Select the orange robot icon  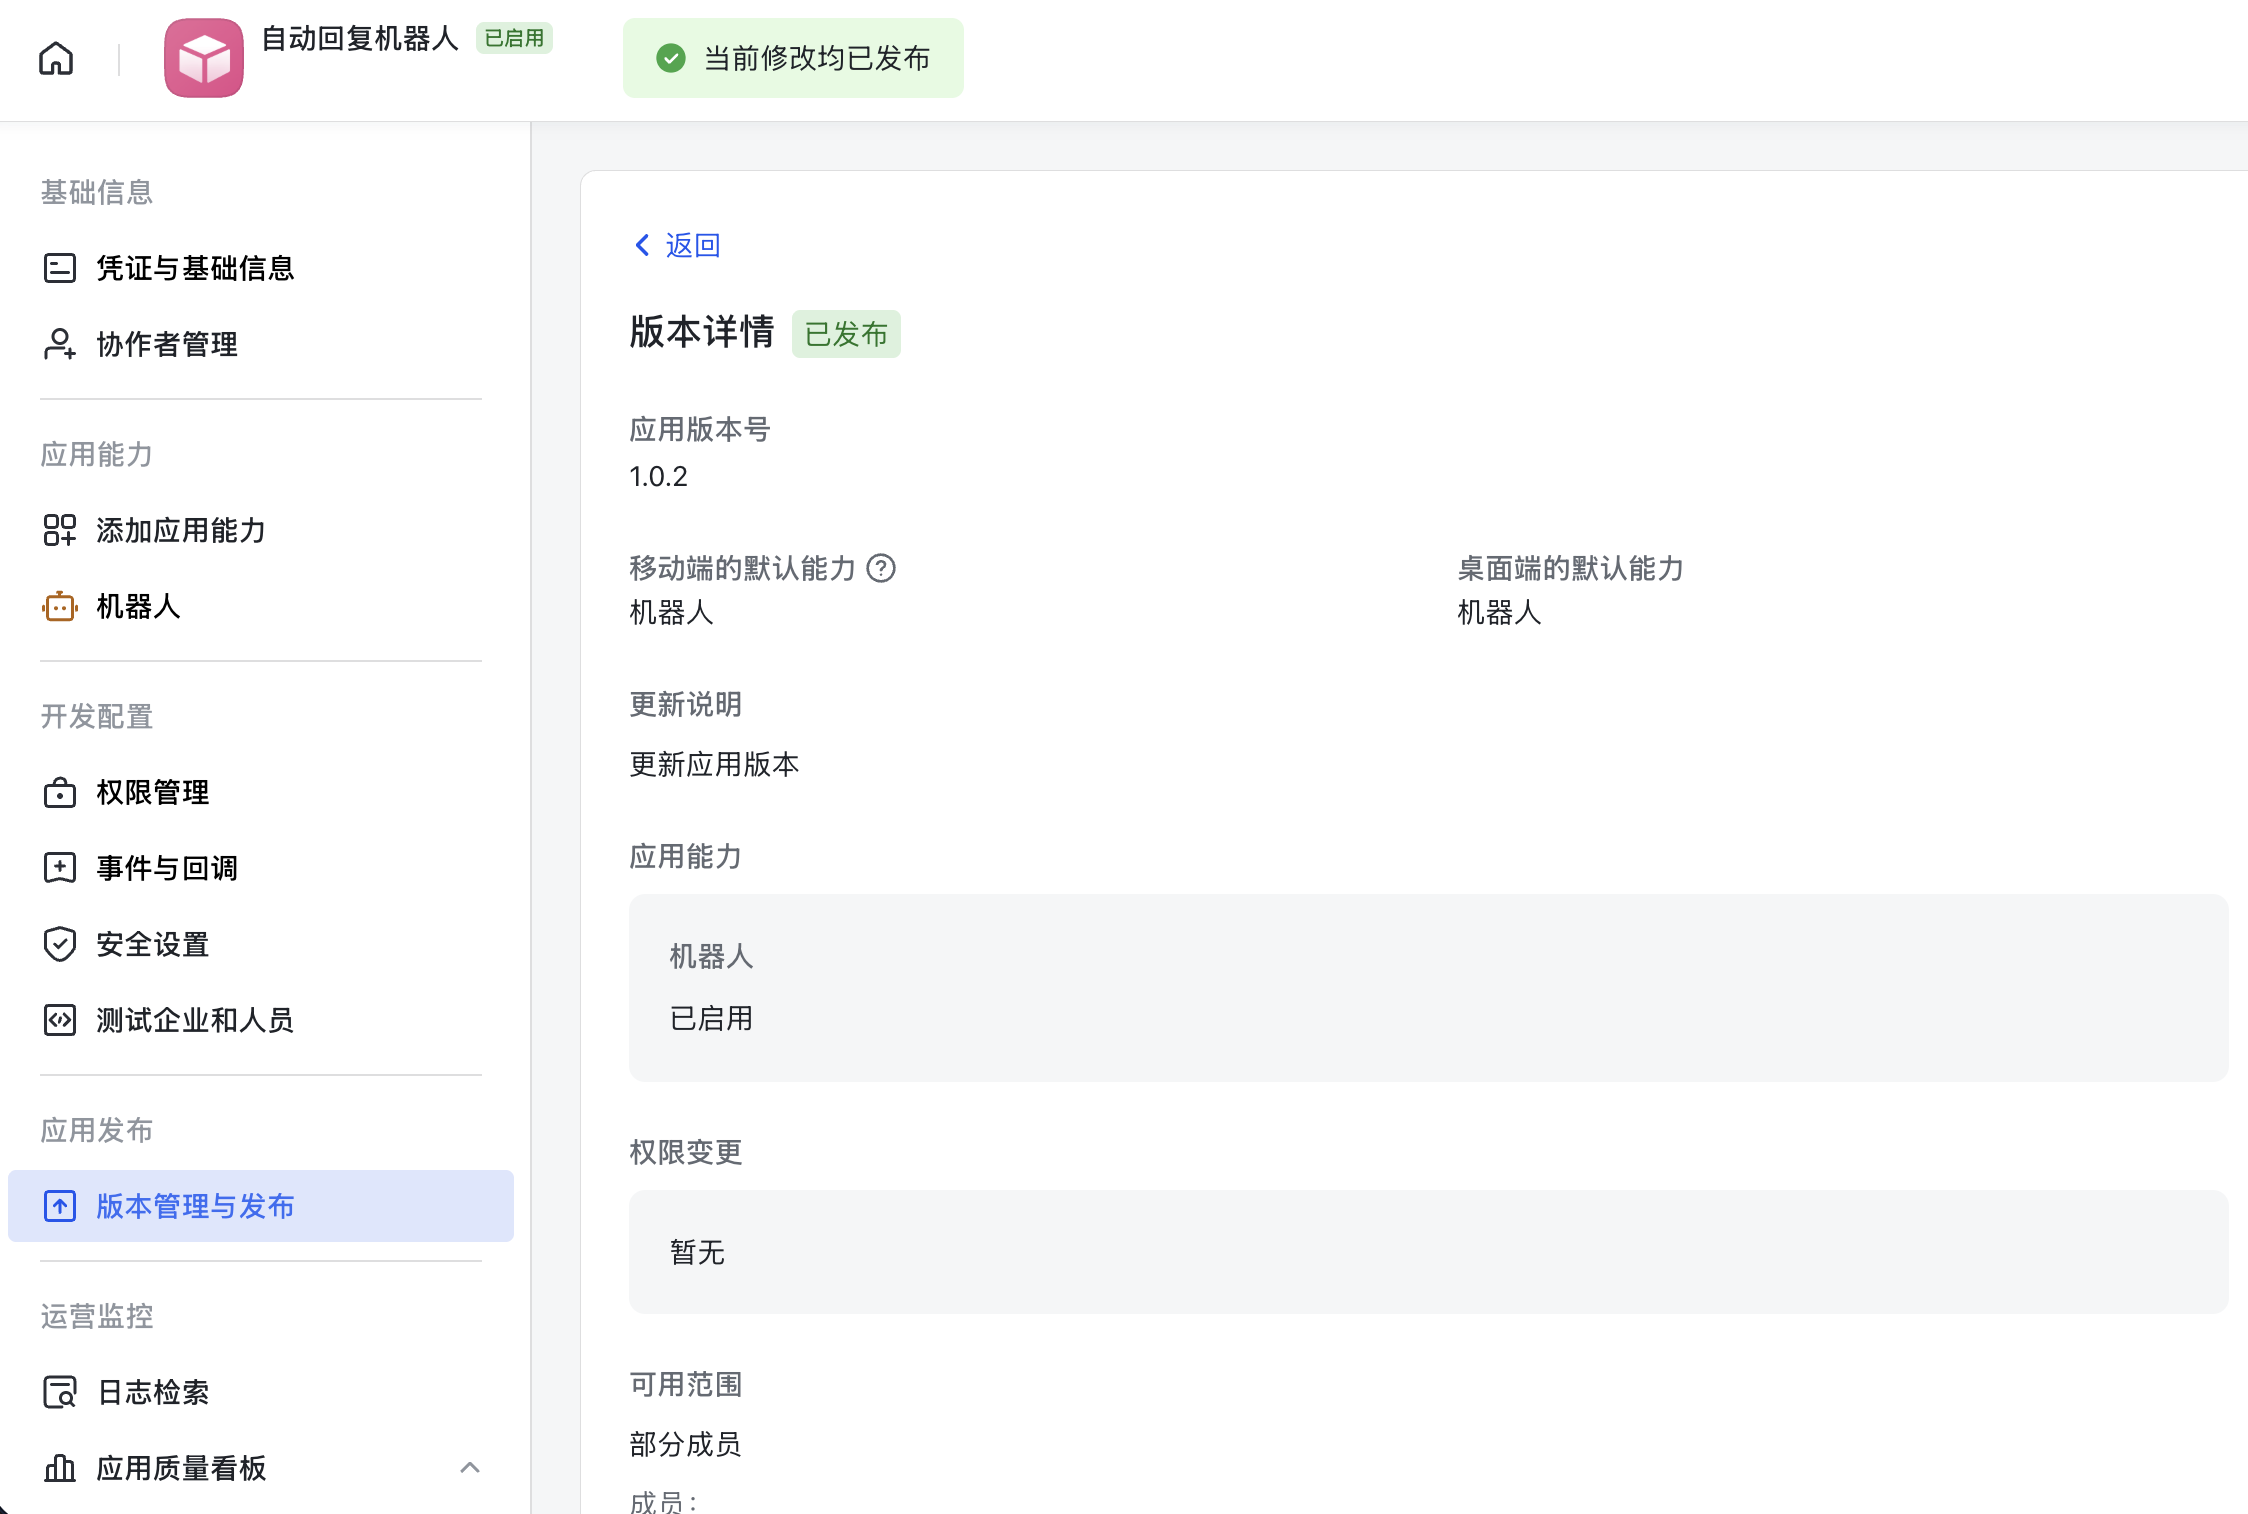coord(60,606)
